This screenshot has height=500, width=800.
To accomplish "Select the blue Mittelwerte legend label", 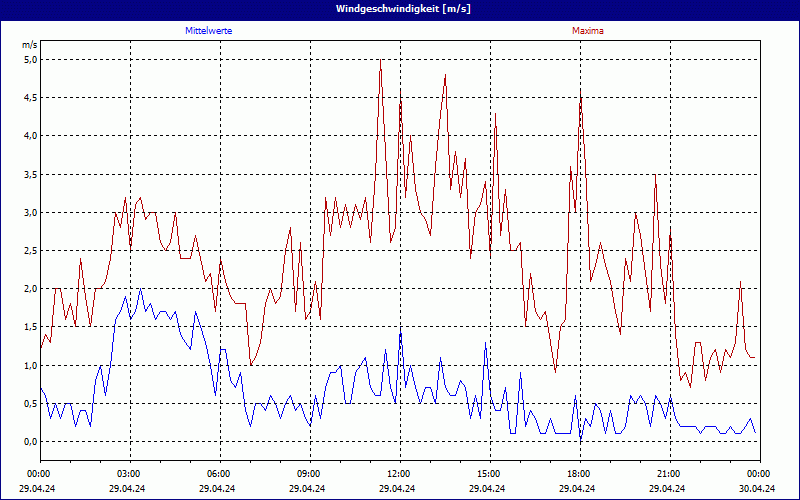I will (209, 31).
